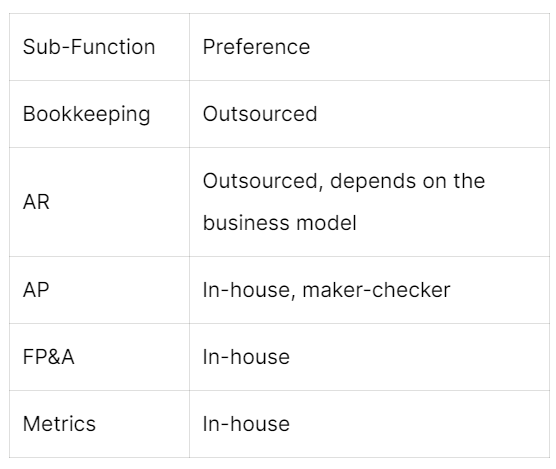The height and width of the screenshot is (469, 556).
Task: Click 'Outsourced, depends on the' text line
Action: (344, 181)
